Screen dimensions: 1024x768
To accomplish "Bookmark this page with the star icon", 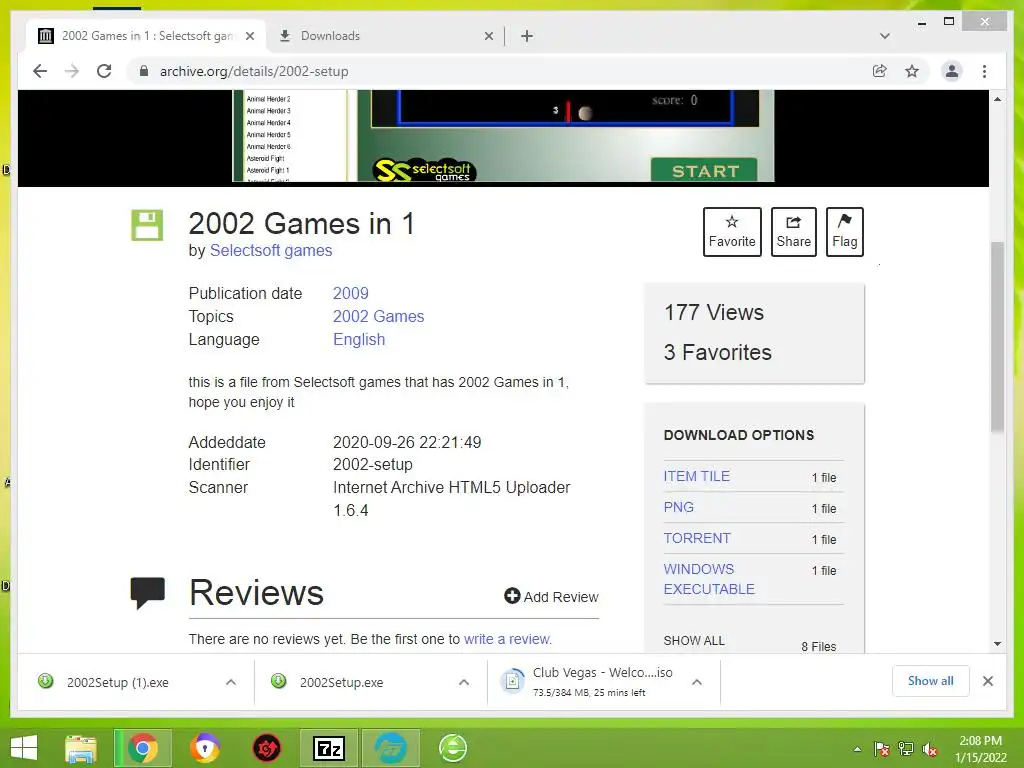I will tap(912, 71).
